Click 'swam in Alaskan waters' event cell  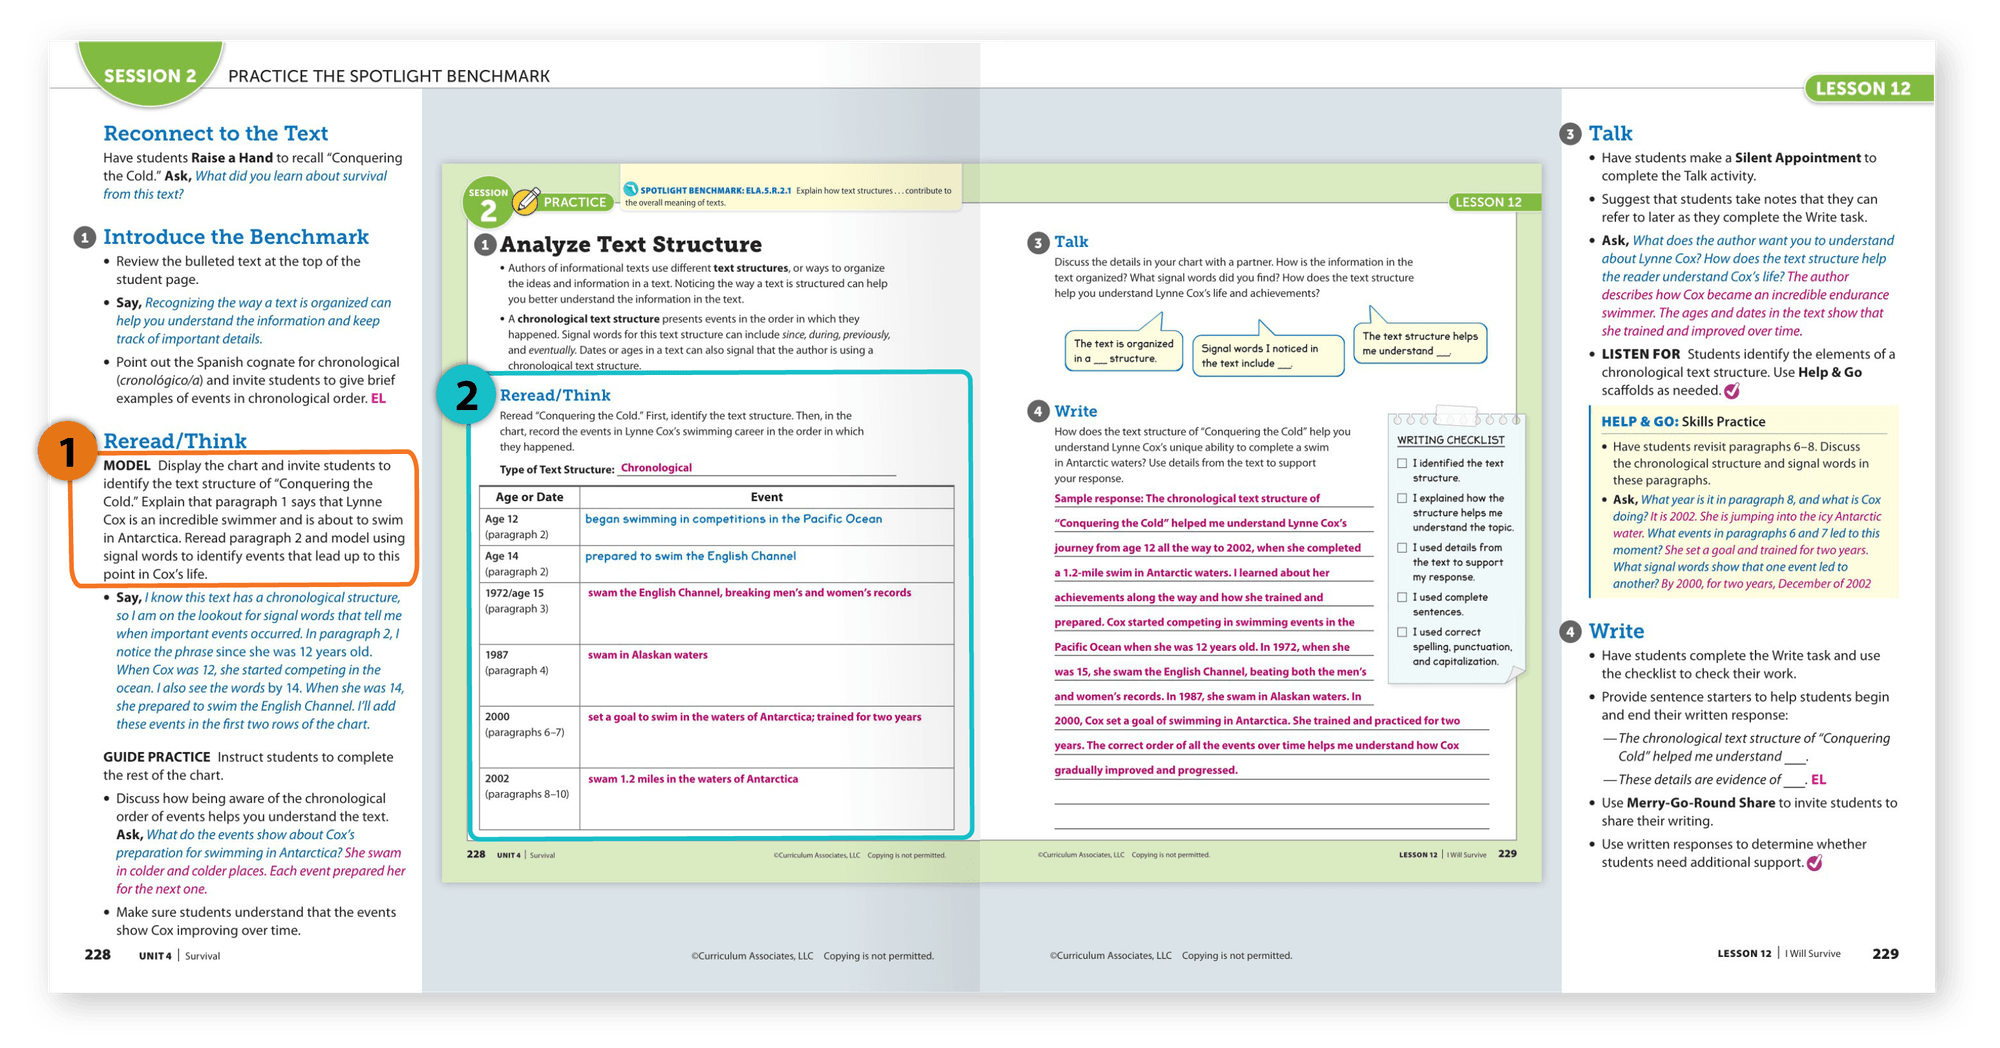click(x=766, y=675)
